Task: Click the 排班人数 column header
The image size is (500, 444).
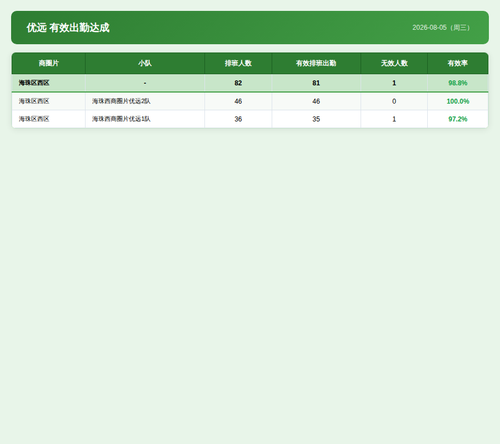Action: tap(238, 63)
